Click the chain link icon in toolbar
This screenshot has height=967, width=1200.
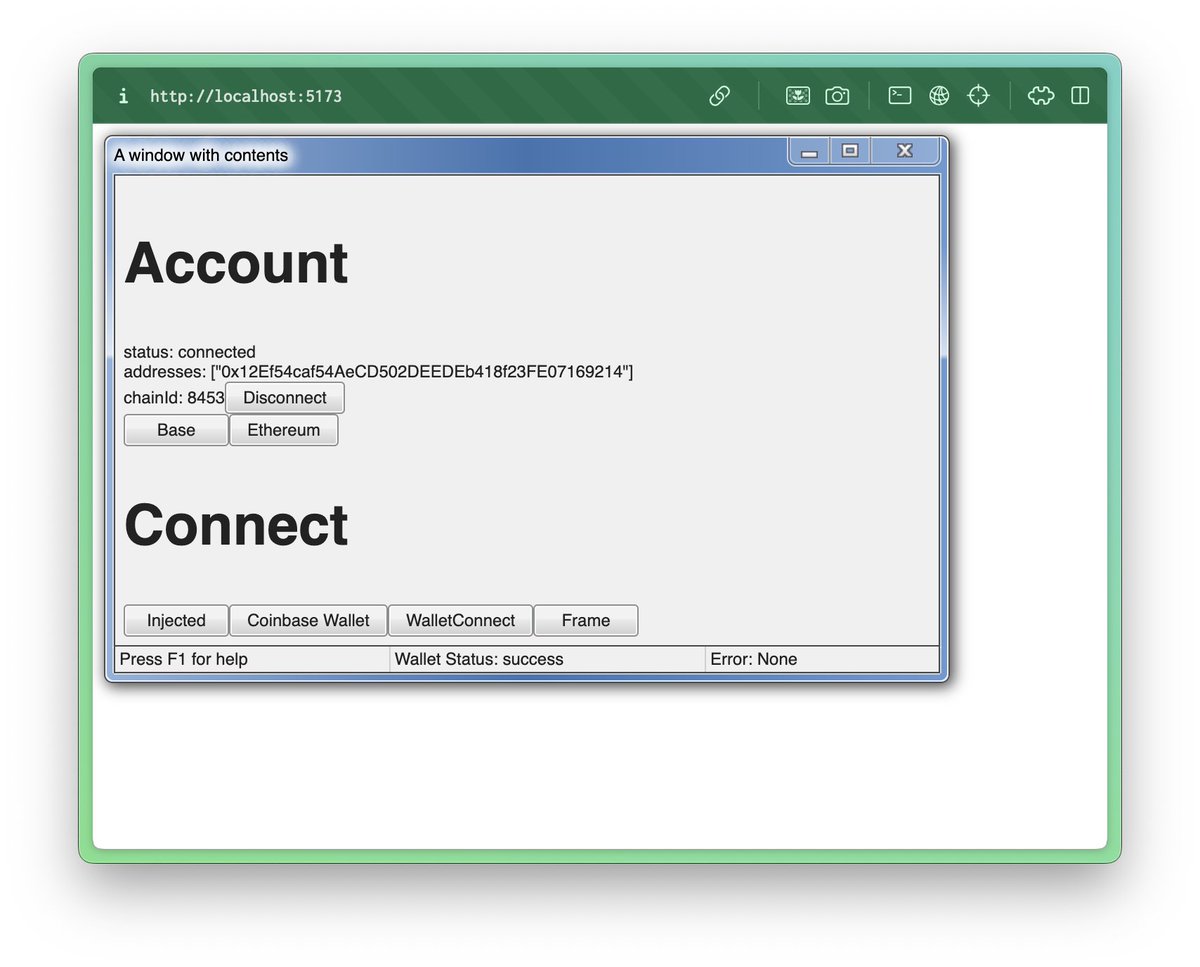pyautogui.click(x=720, y=96)
